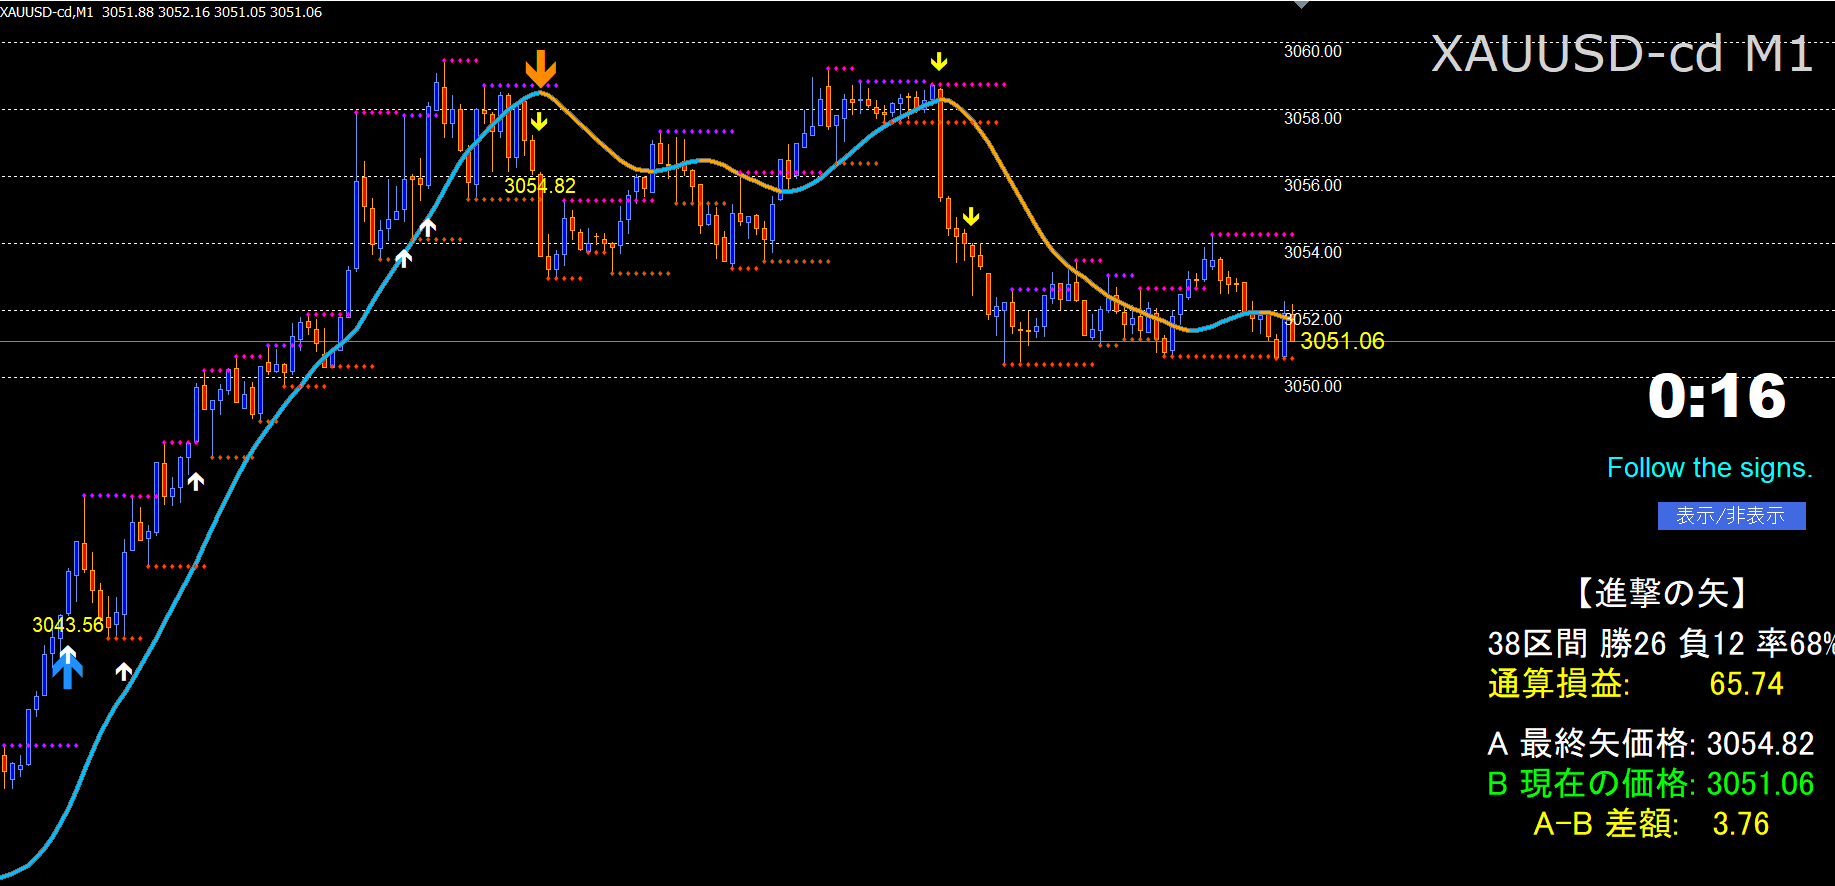Click the 3050.00 price axis label
The height and width of the screenshot is (886, 1835).
pos(1313,386)
